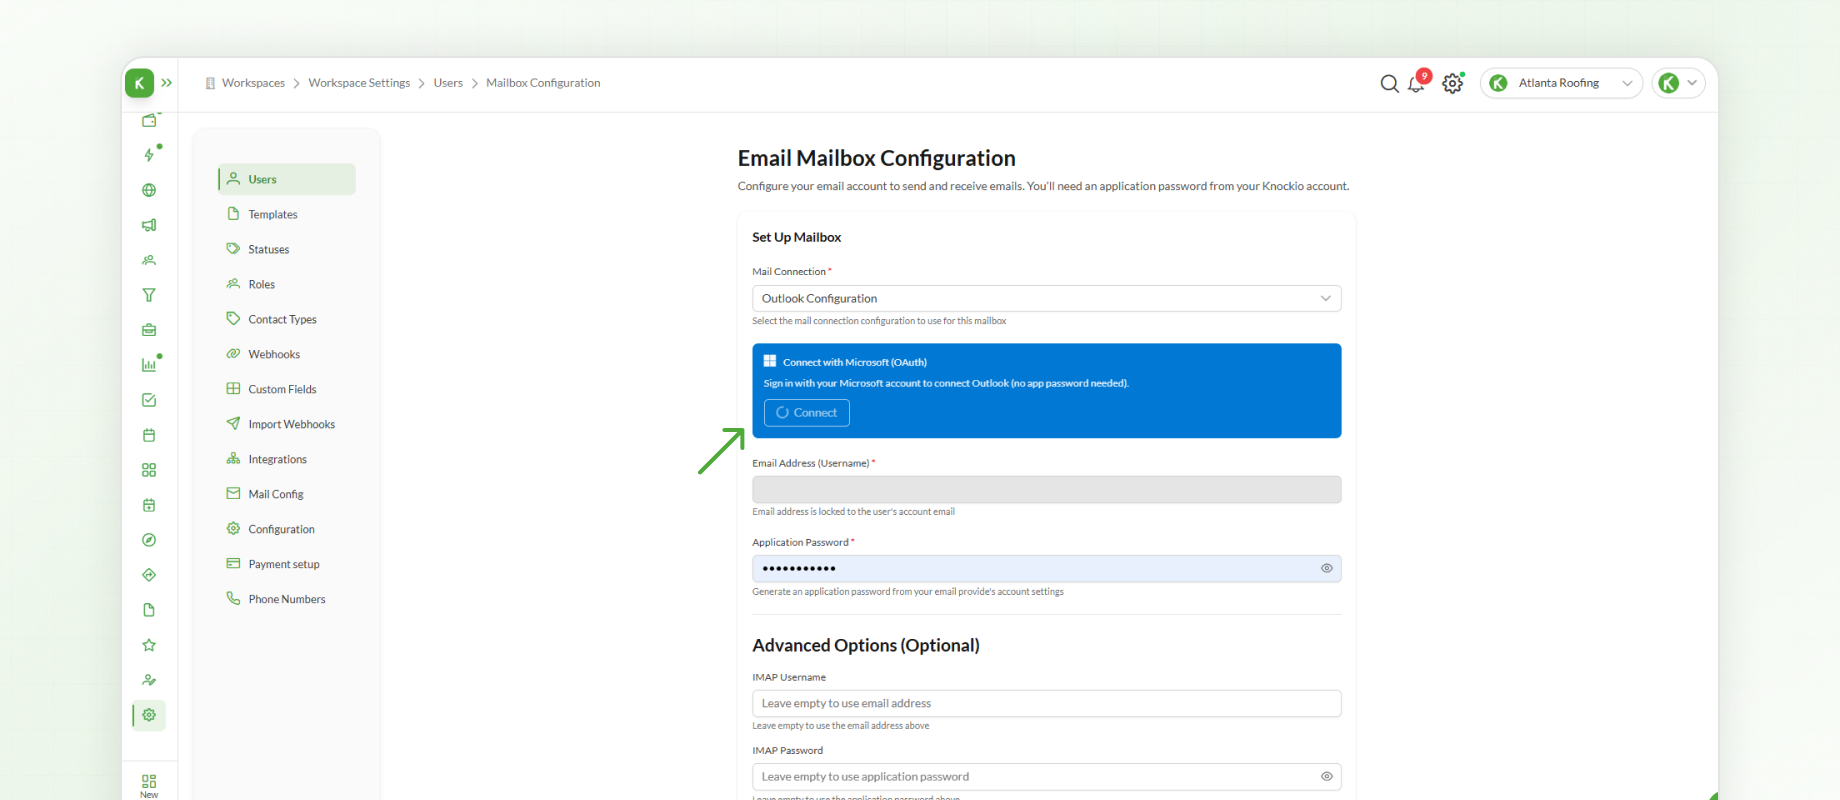
Task: Show IMAP Password with eye icon
Action: tap(1327, 776)
